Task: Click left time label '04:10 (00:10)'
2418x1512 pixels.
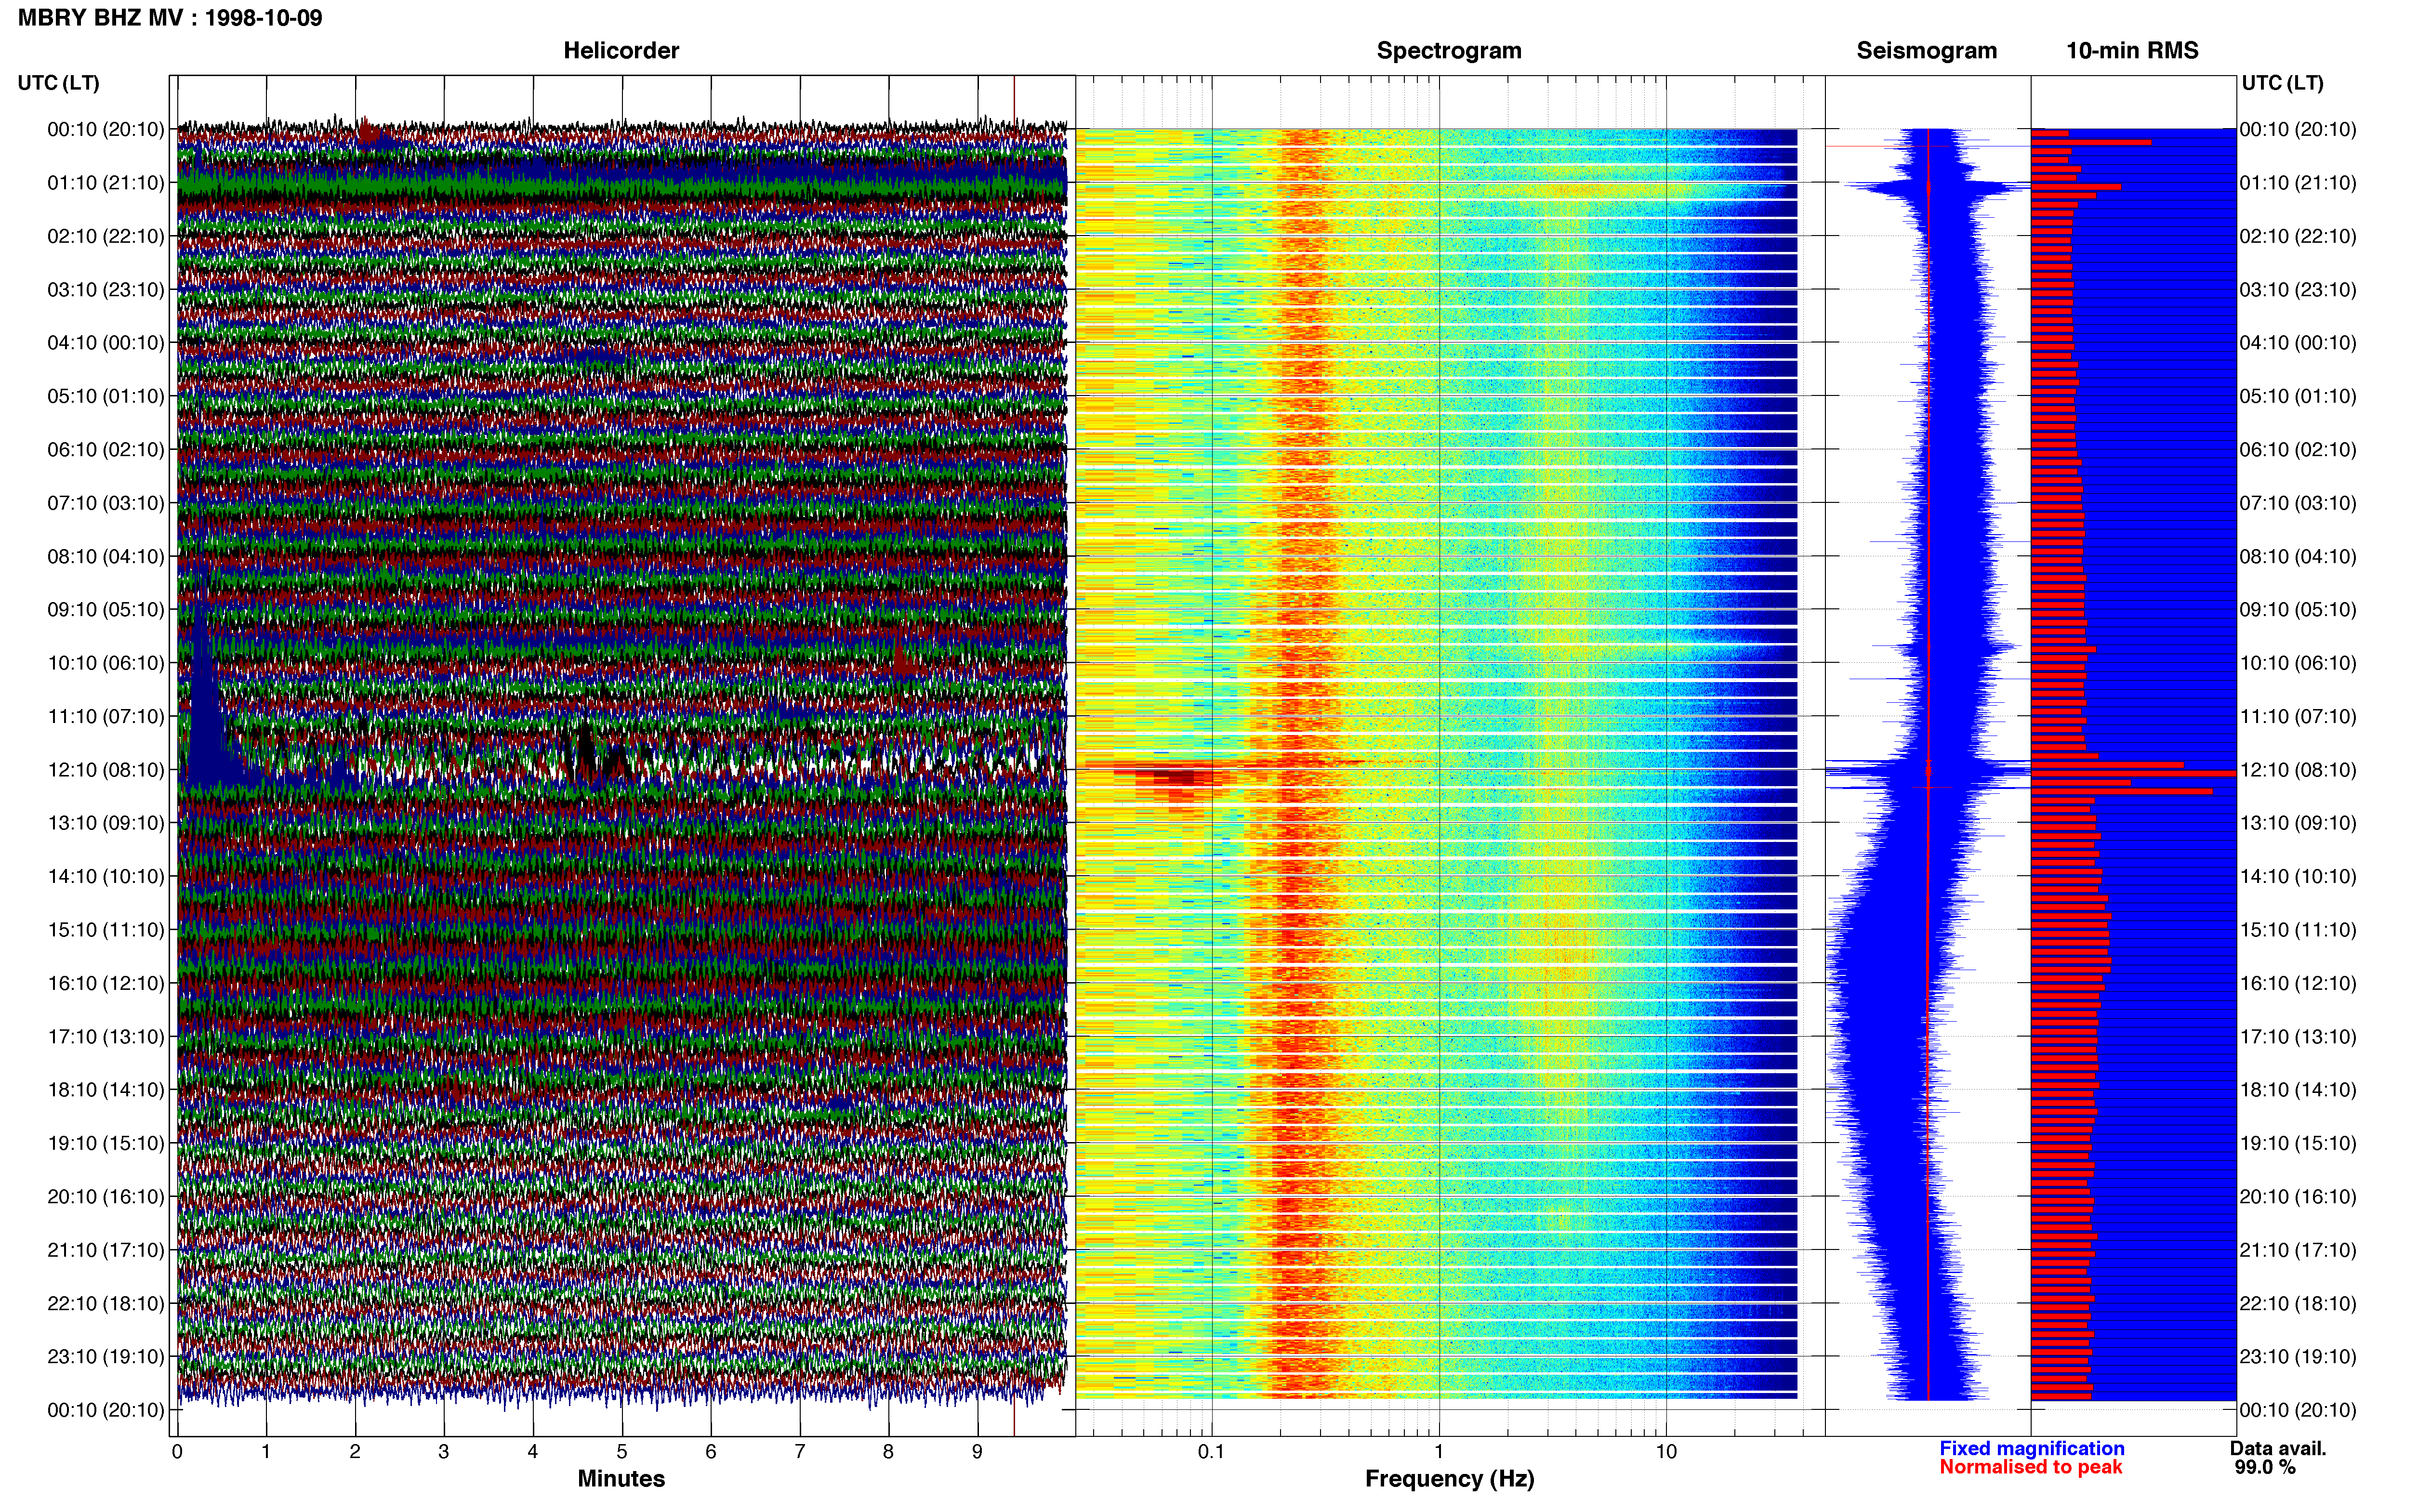Action: coord(106,343)
